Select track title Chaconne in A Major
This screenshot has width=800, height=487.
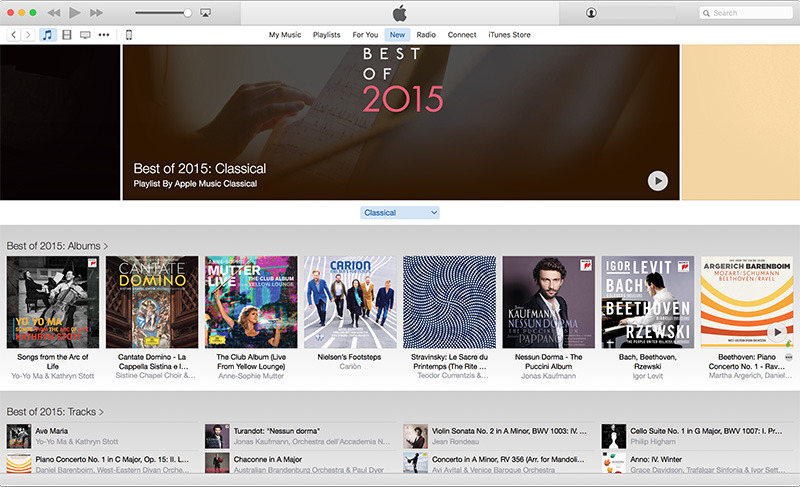[x=268, y=459]
